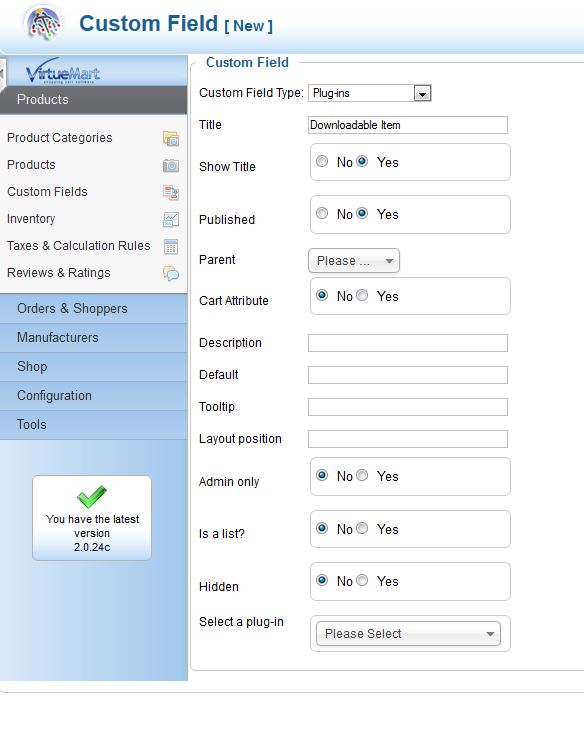Go to the Inventory link
Screen dimensions: 584x731
coord(31,219)
